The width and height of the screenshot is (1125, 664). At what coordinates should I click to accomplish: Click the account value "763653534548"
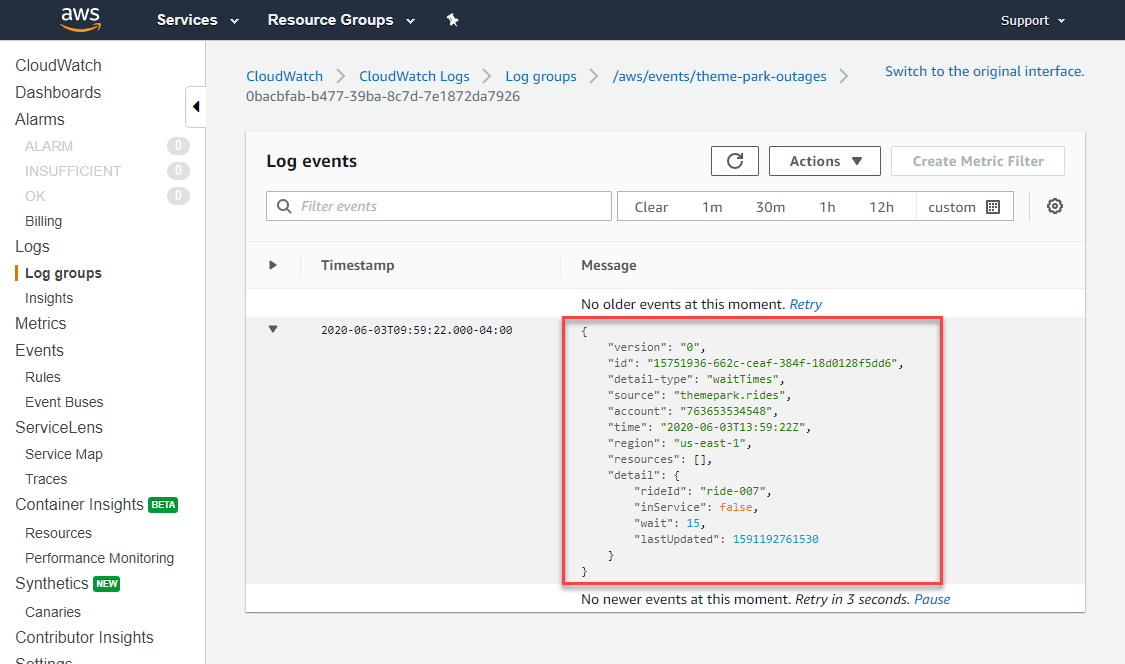725,411
